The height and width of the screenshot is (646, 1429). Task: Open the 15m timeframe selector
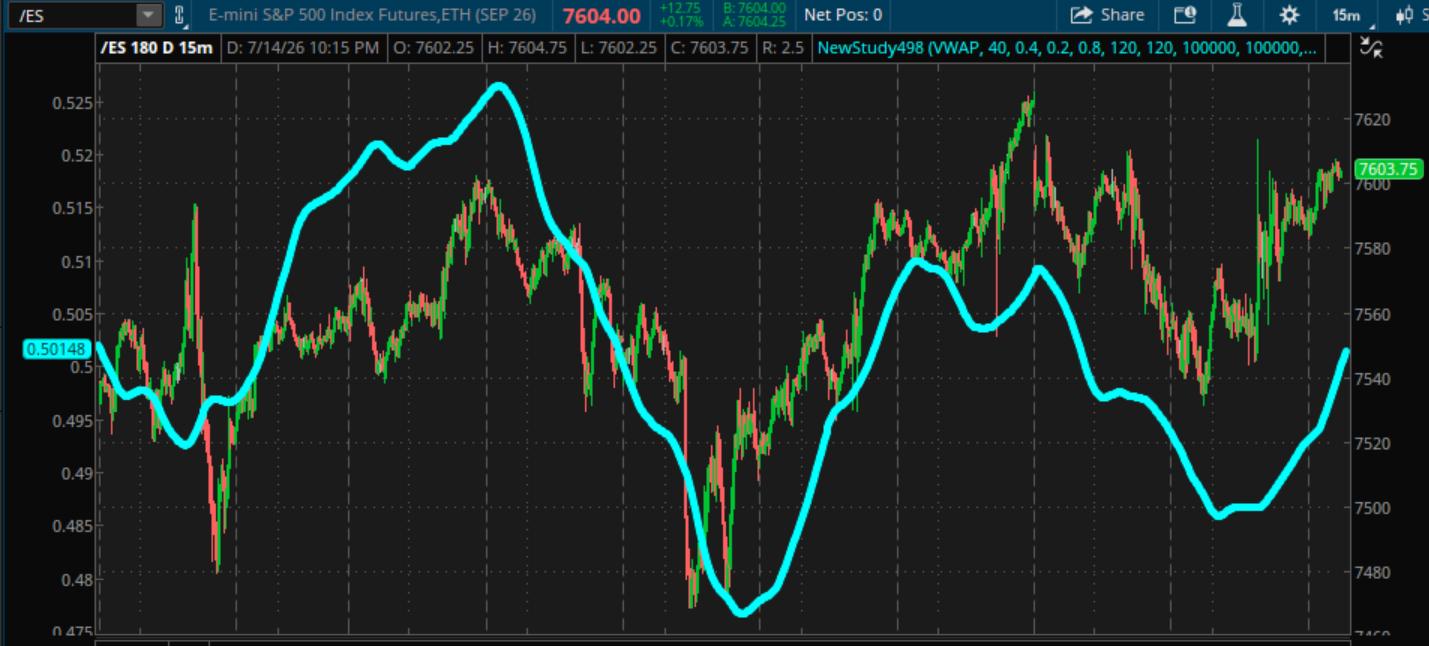click(1347, 15)
